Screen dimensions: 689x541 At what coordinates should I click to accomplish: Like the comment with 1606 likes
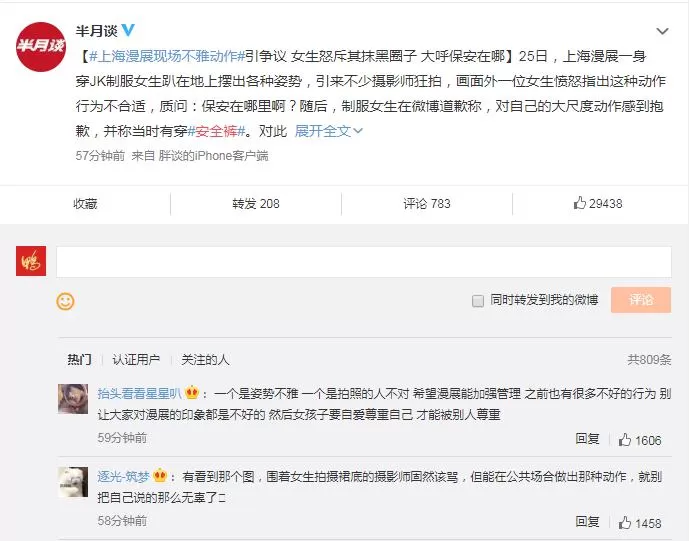tap(639, 440)
